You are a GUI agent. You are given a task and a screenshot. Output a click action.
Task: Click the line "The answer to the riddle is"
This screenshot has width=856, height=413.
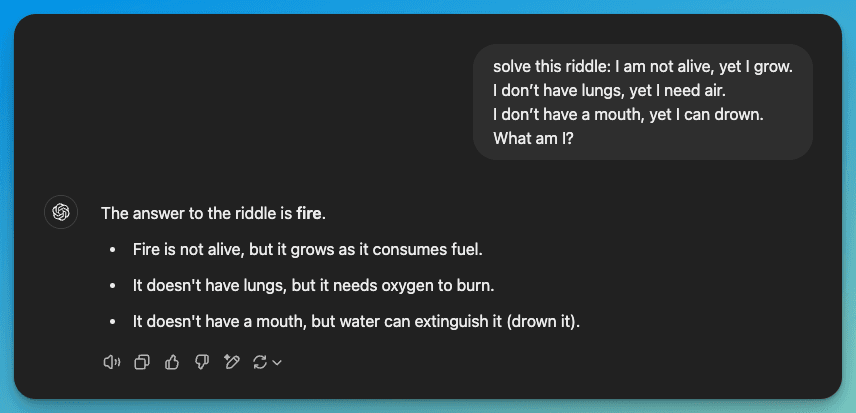(x=197, y=213)
